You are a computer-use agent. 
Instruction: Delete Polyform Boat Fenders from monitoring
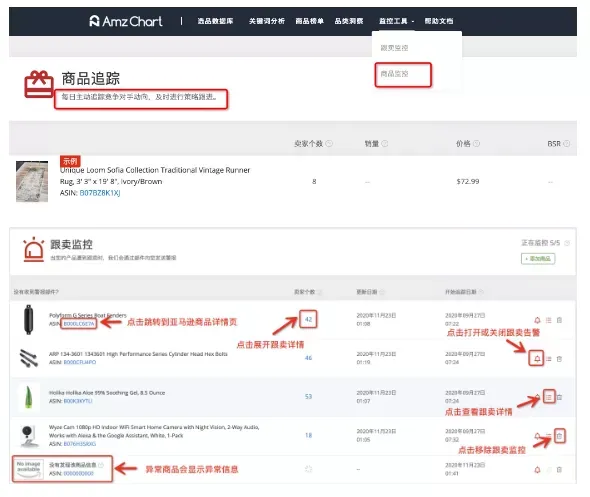(559, 320)
